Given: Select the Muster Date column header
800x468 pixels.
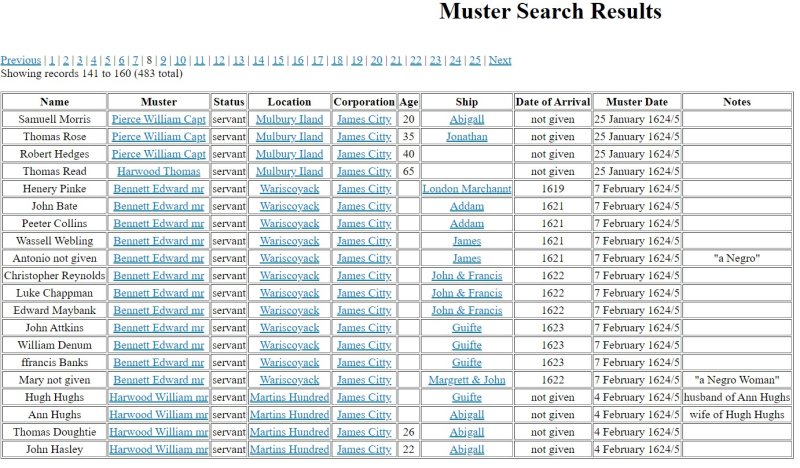Looking at the screenshot, I should pos(637,102).
